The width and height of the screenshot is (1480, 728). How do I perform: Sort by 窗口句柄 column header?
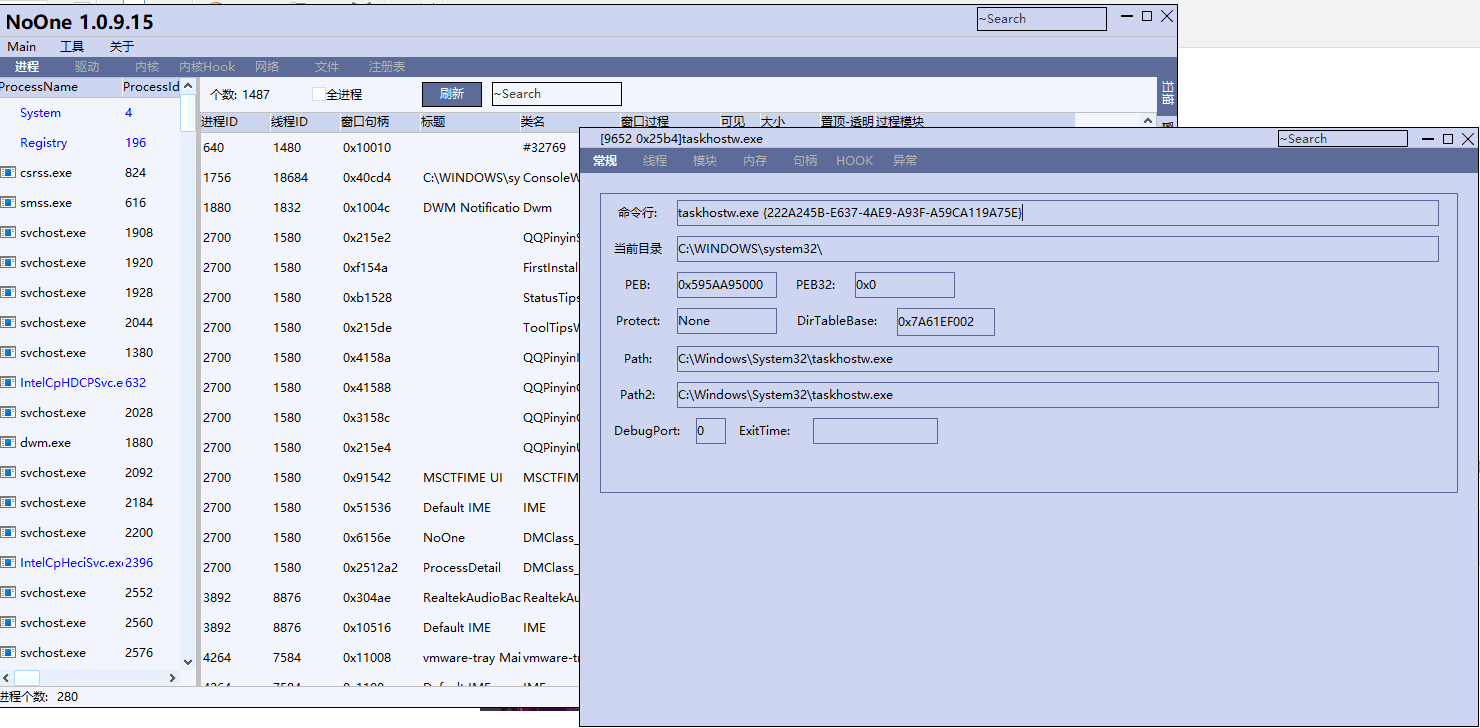pyautogui.click(x=379, y=122)
